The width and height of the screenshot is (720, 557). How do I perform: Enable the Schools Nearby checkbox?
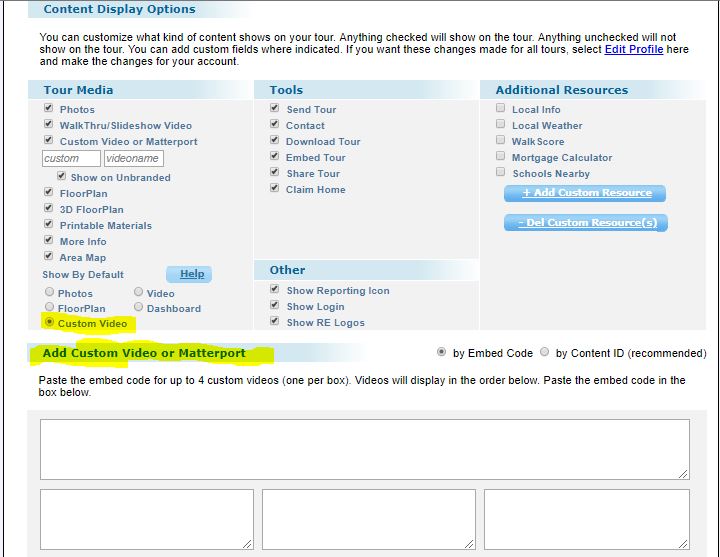(501, 173)
